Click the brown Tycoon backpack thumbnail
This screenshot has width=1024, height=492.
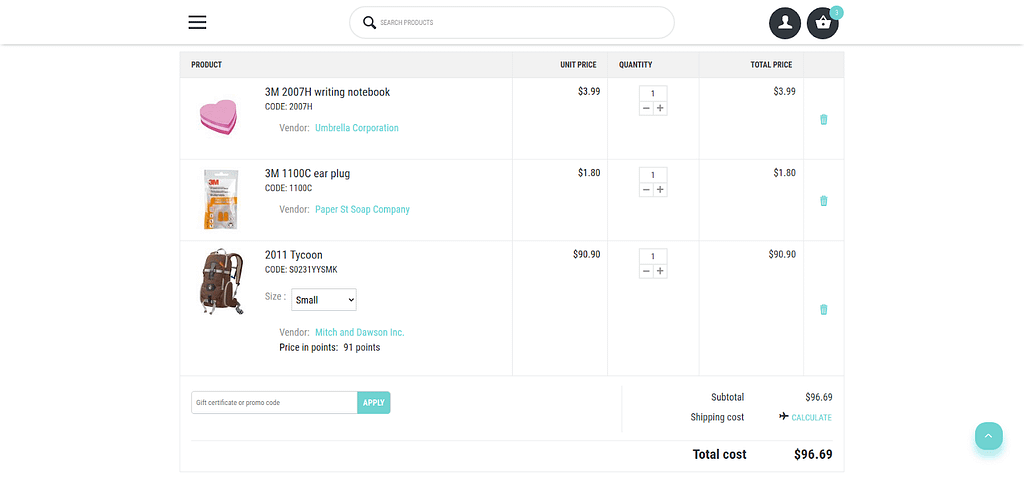(221, 282)
